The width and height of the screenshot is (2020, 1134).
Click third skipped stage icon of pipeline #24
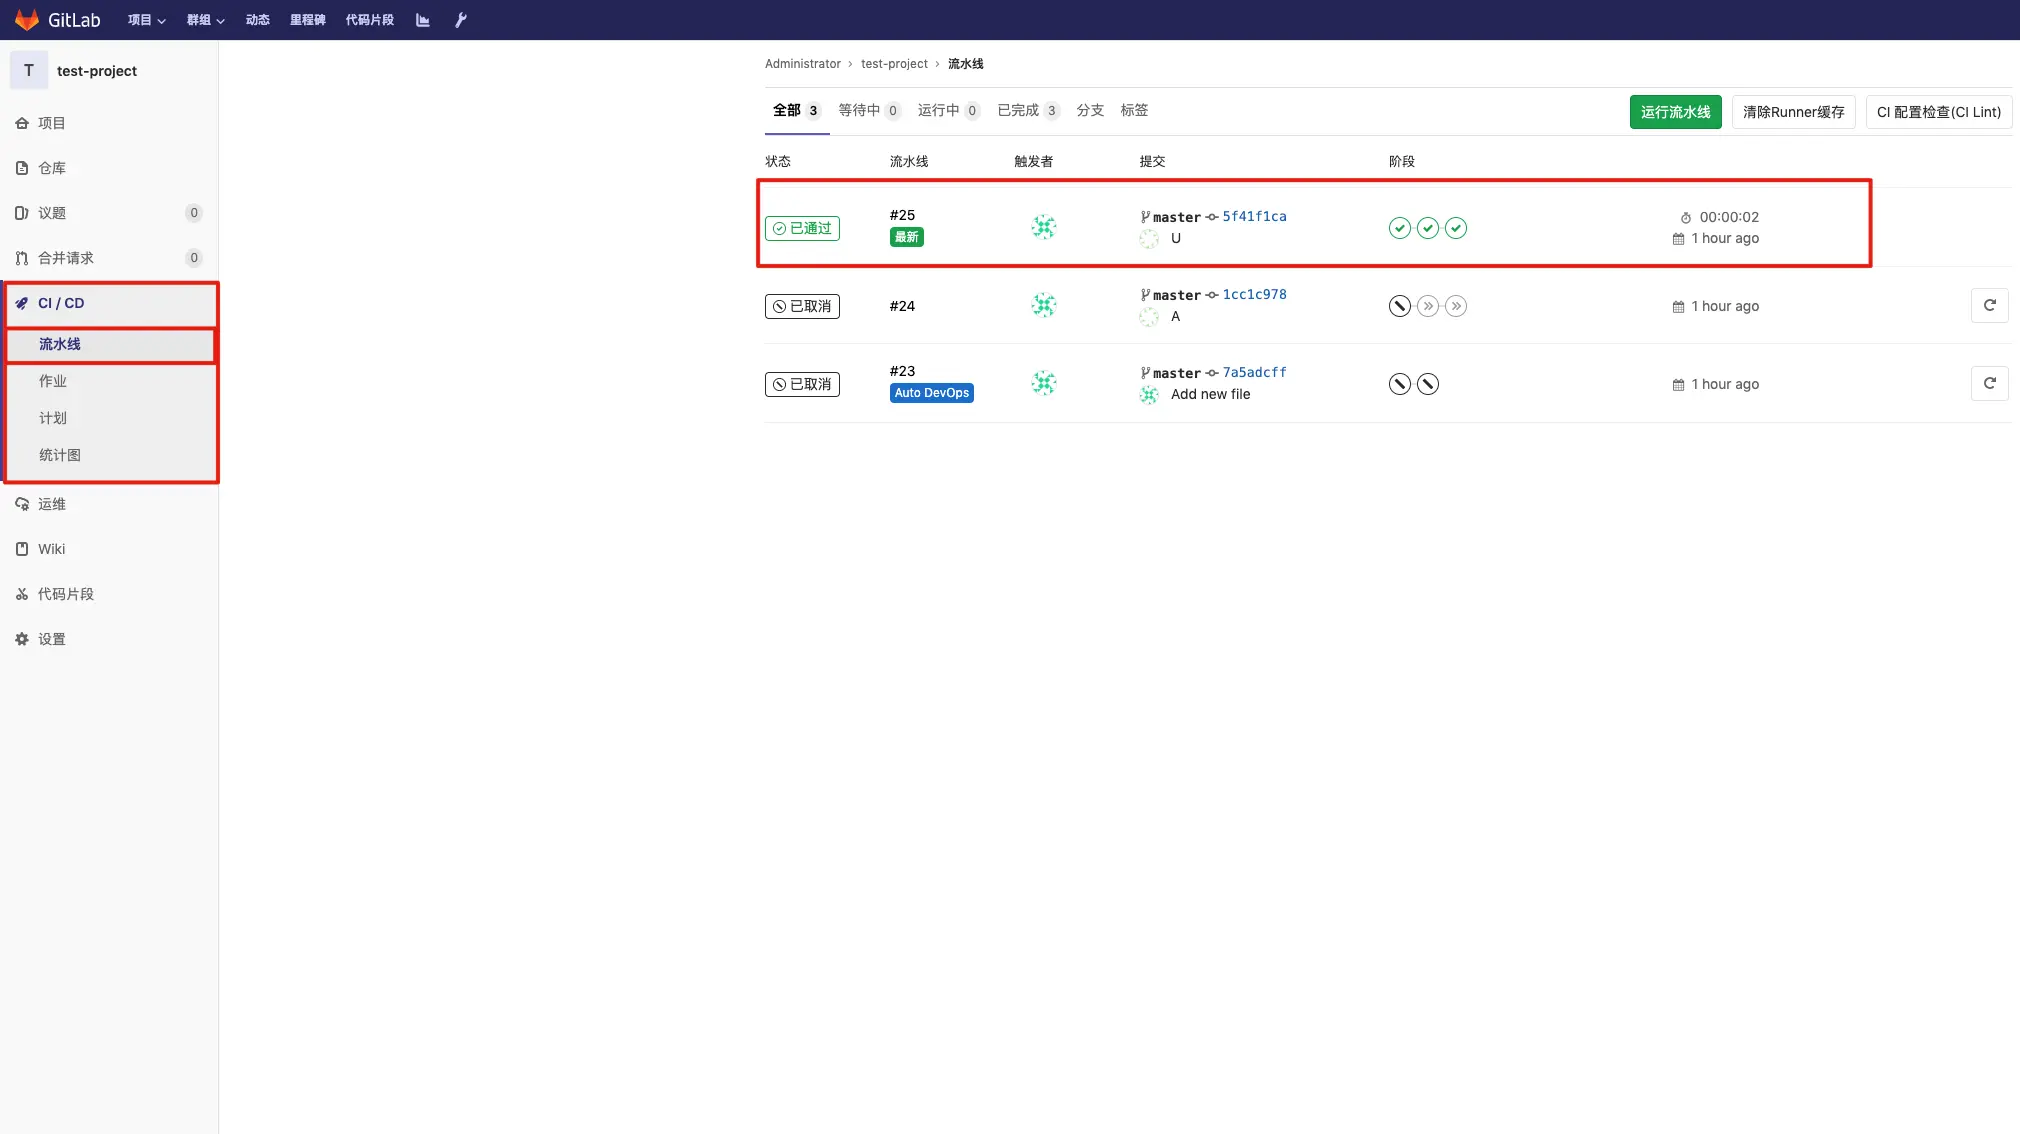tap(1455, 306)
